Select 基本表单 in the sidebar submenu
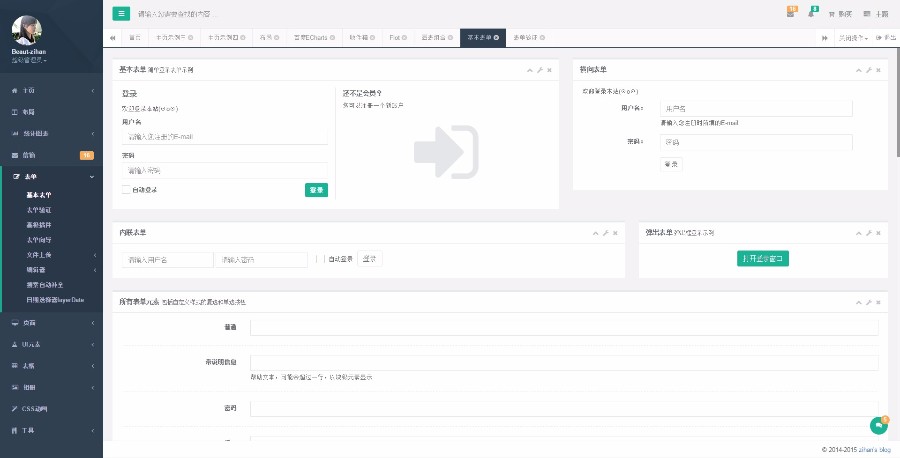The height and width of the screenshot is (458, 900). tap(38, 195)
